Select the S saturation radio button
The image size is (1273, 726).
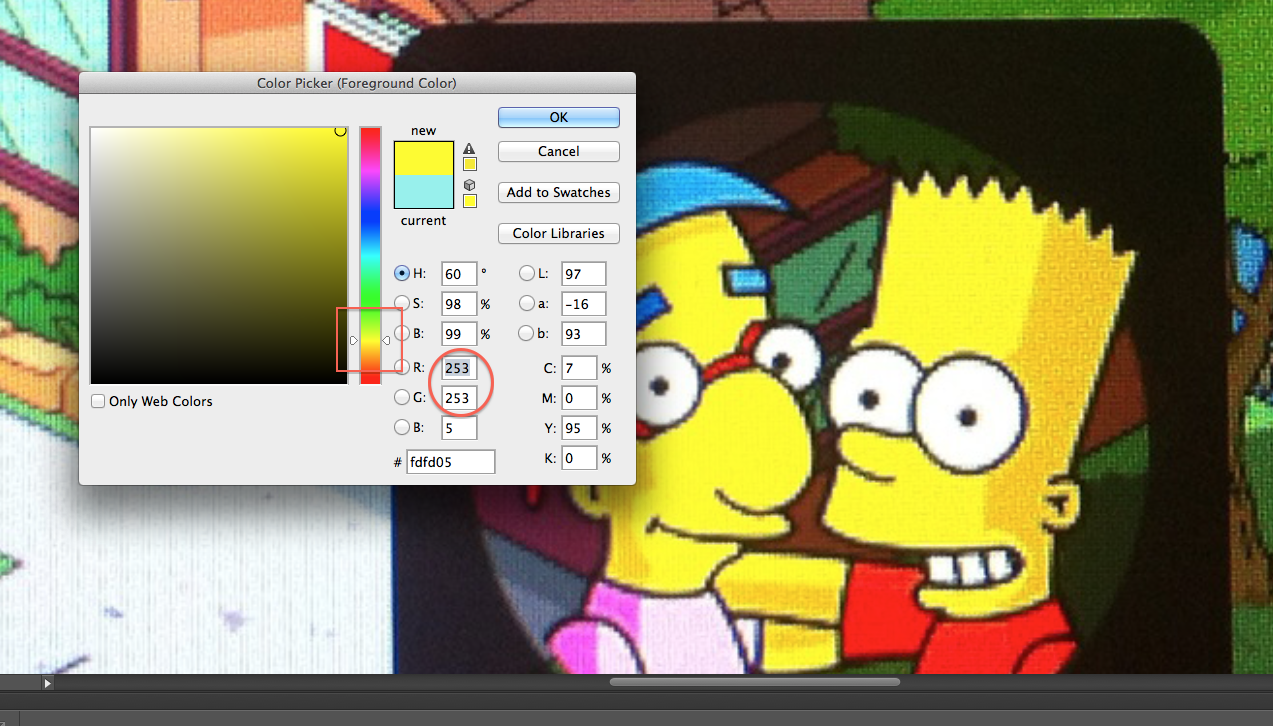pos(402,303)
